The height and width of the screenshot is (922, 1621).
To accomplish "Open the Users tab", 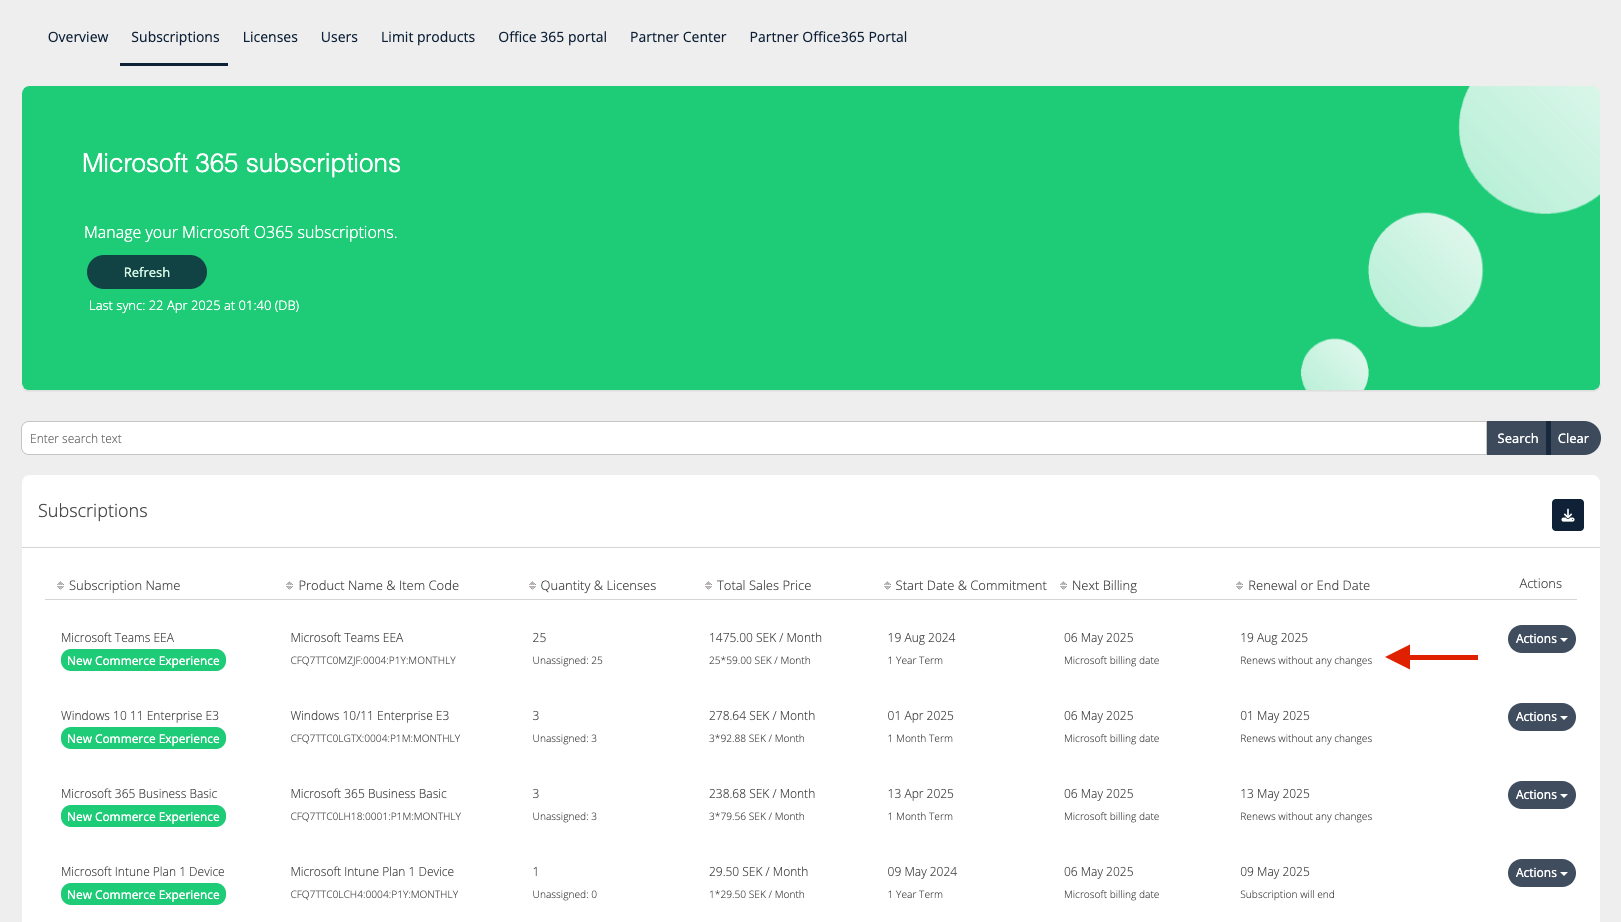I will point(339,37).
